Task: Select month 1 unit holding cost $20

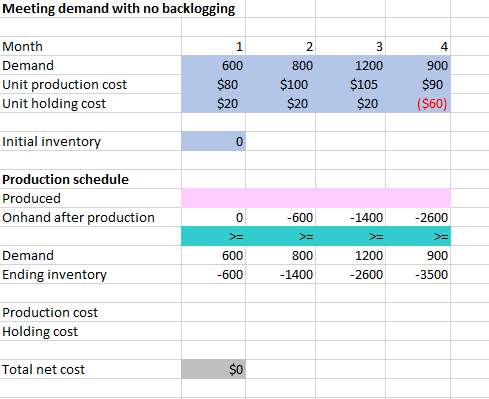Action: 214,103
